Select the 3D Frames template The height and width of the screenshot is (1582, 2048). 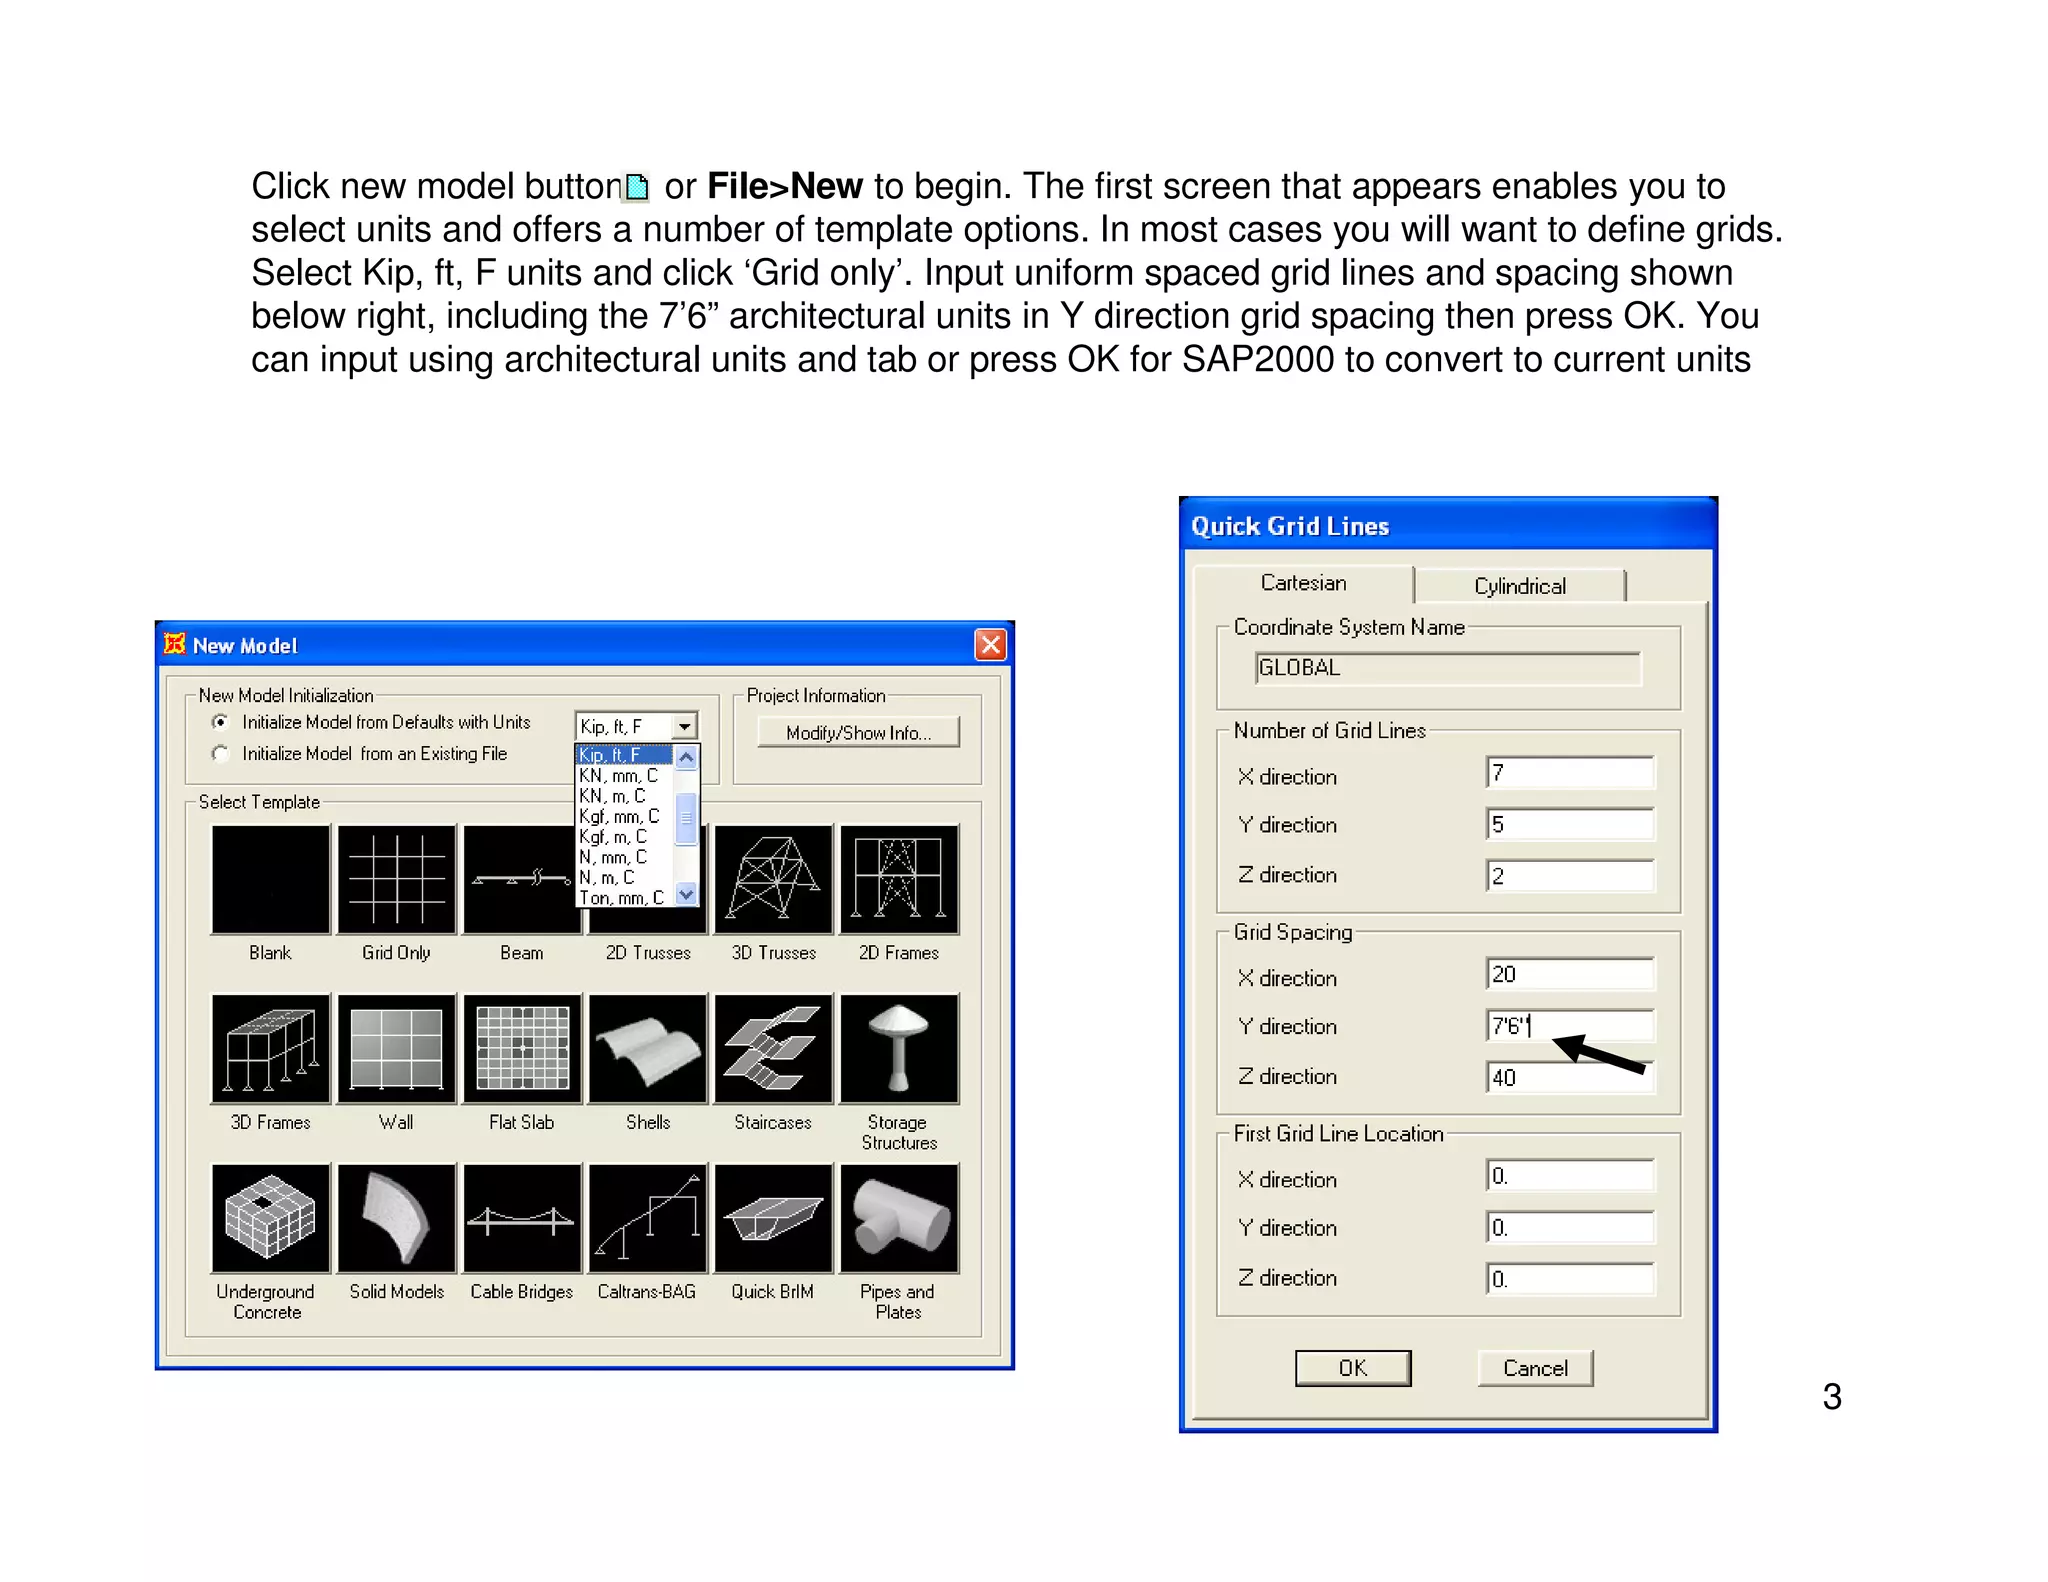270,1048
